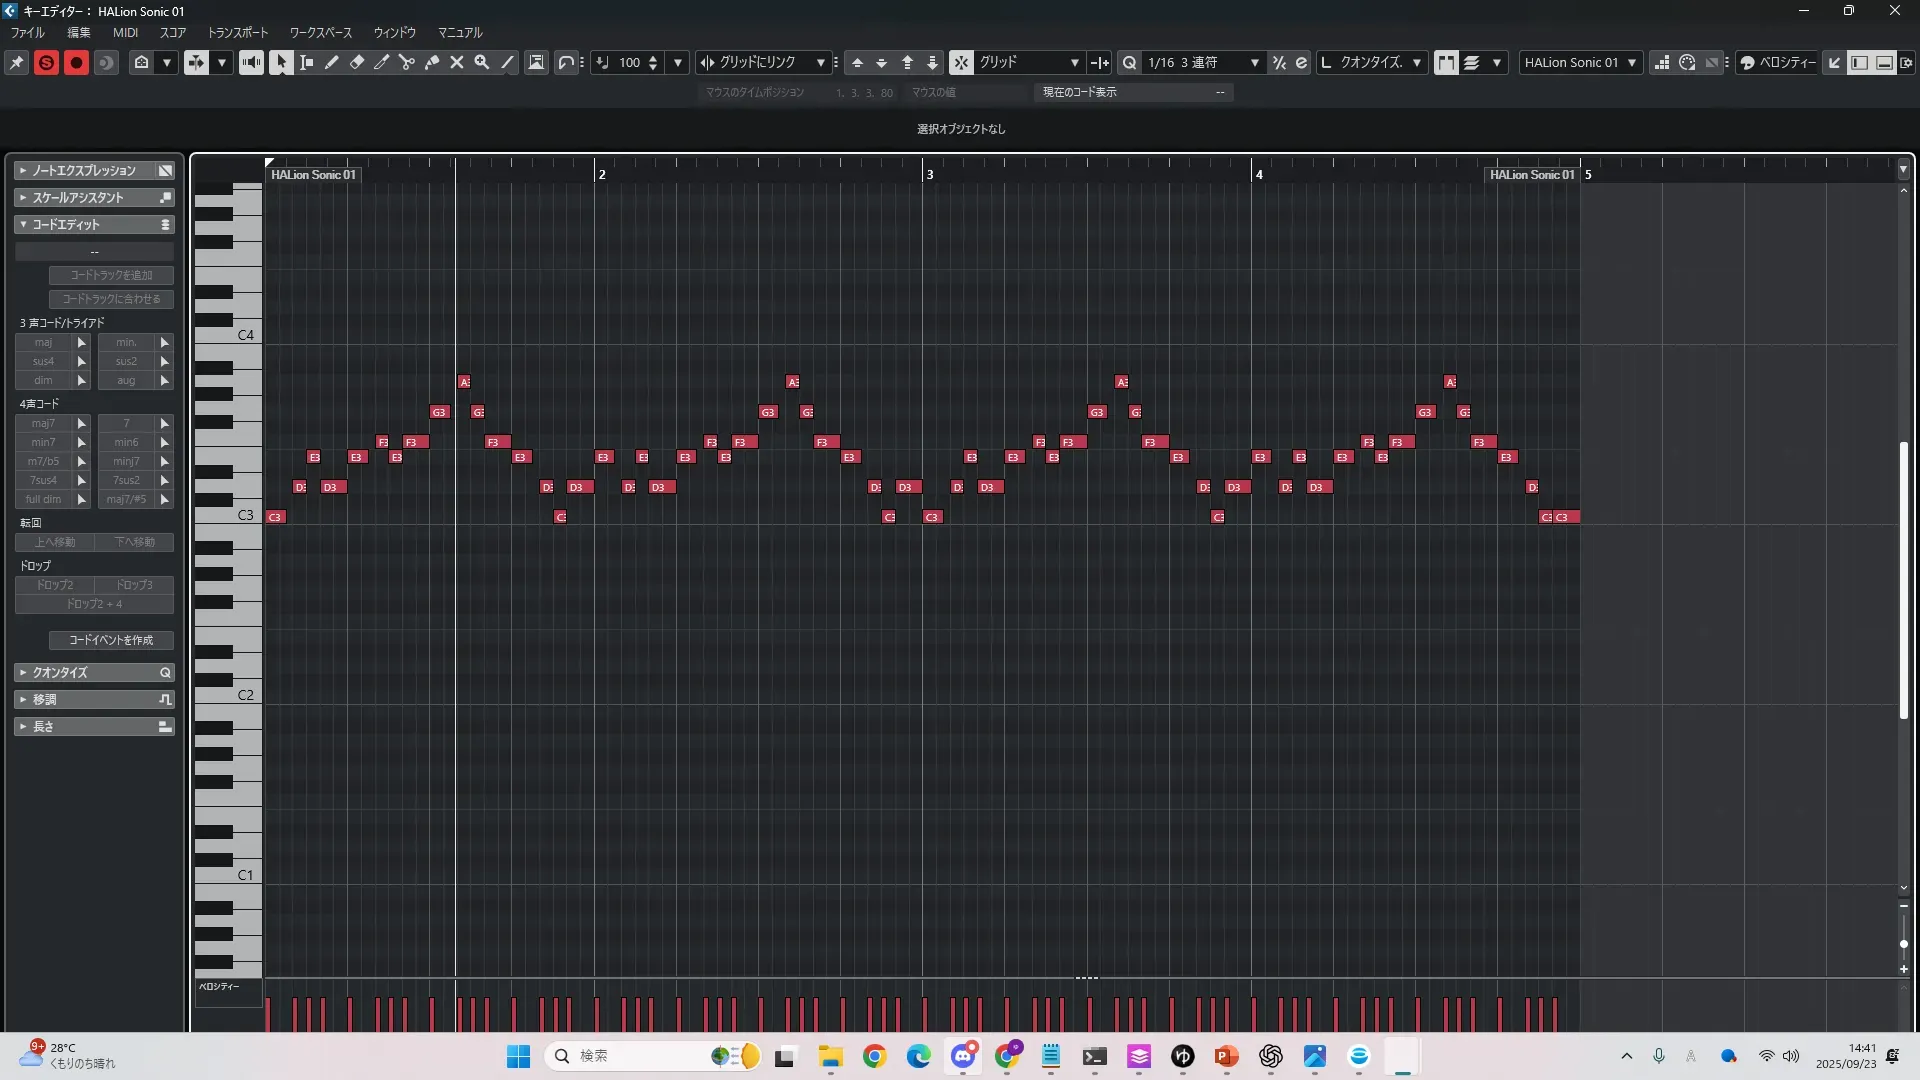Viewport: 1920px width, 1080px height.
Task: Select the Trim tool
Action: click(x=382, y=62)
